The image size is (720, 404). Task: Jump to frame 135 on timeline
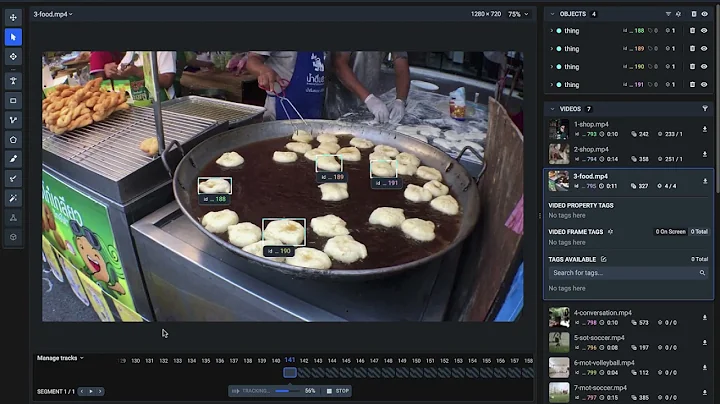pos(206,361)
